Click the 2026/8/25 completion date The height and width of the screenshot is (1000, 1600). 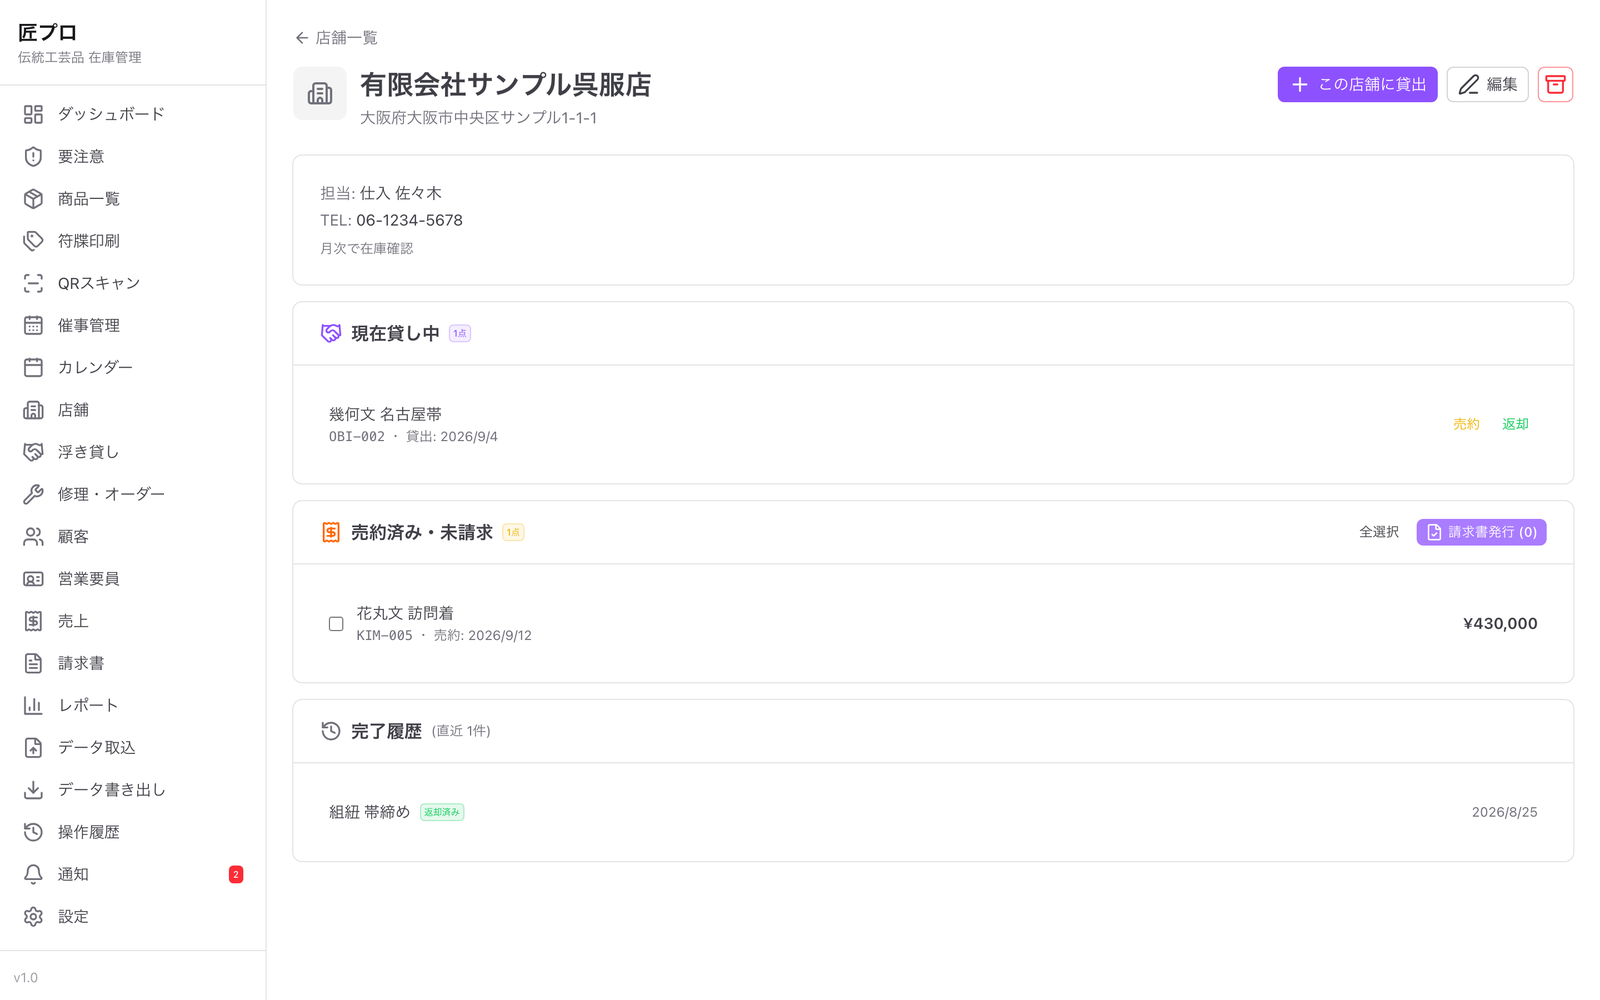(x=1504, y=812)
